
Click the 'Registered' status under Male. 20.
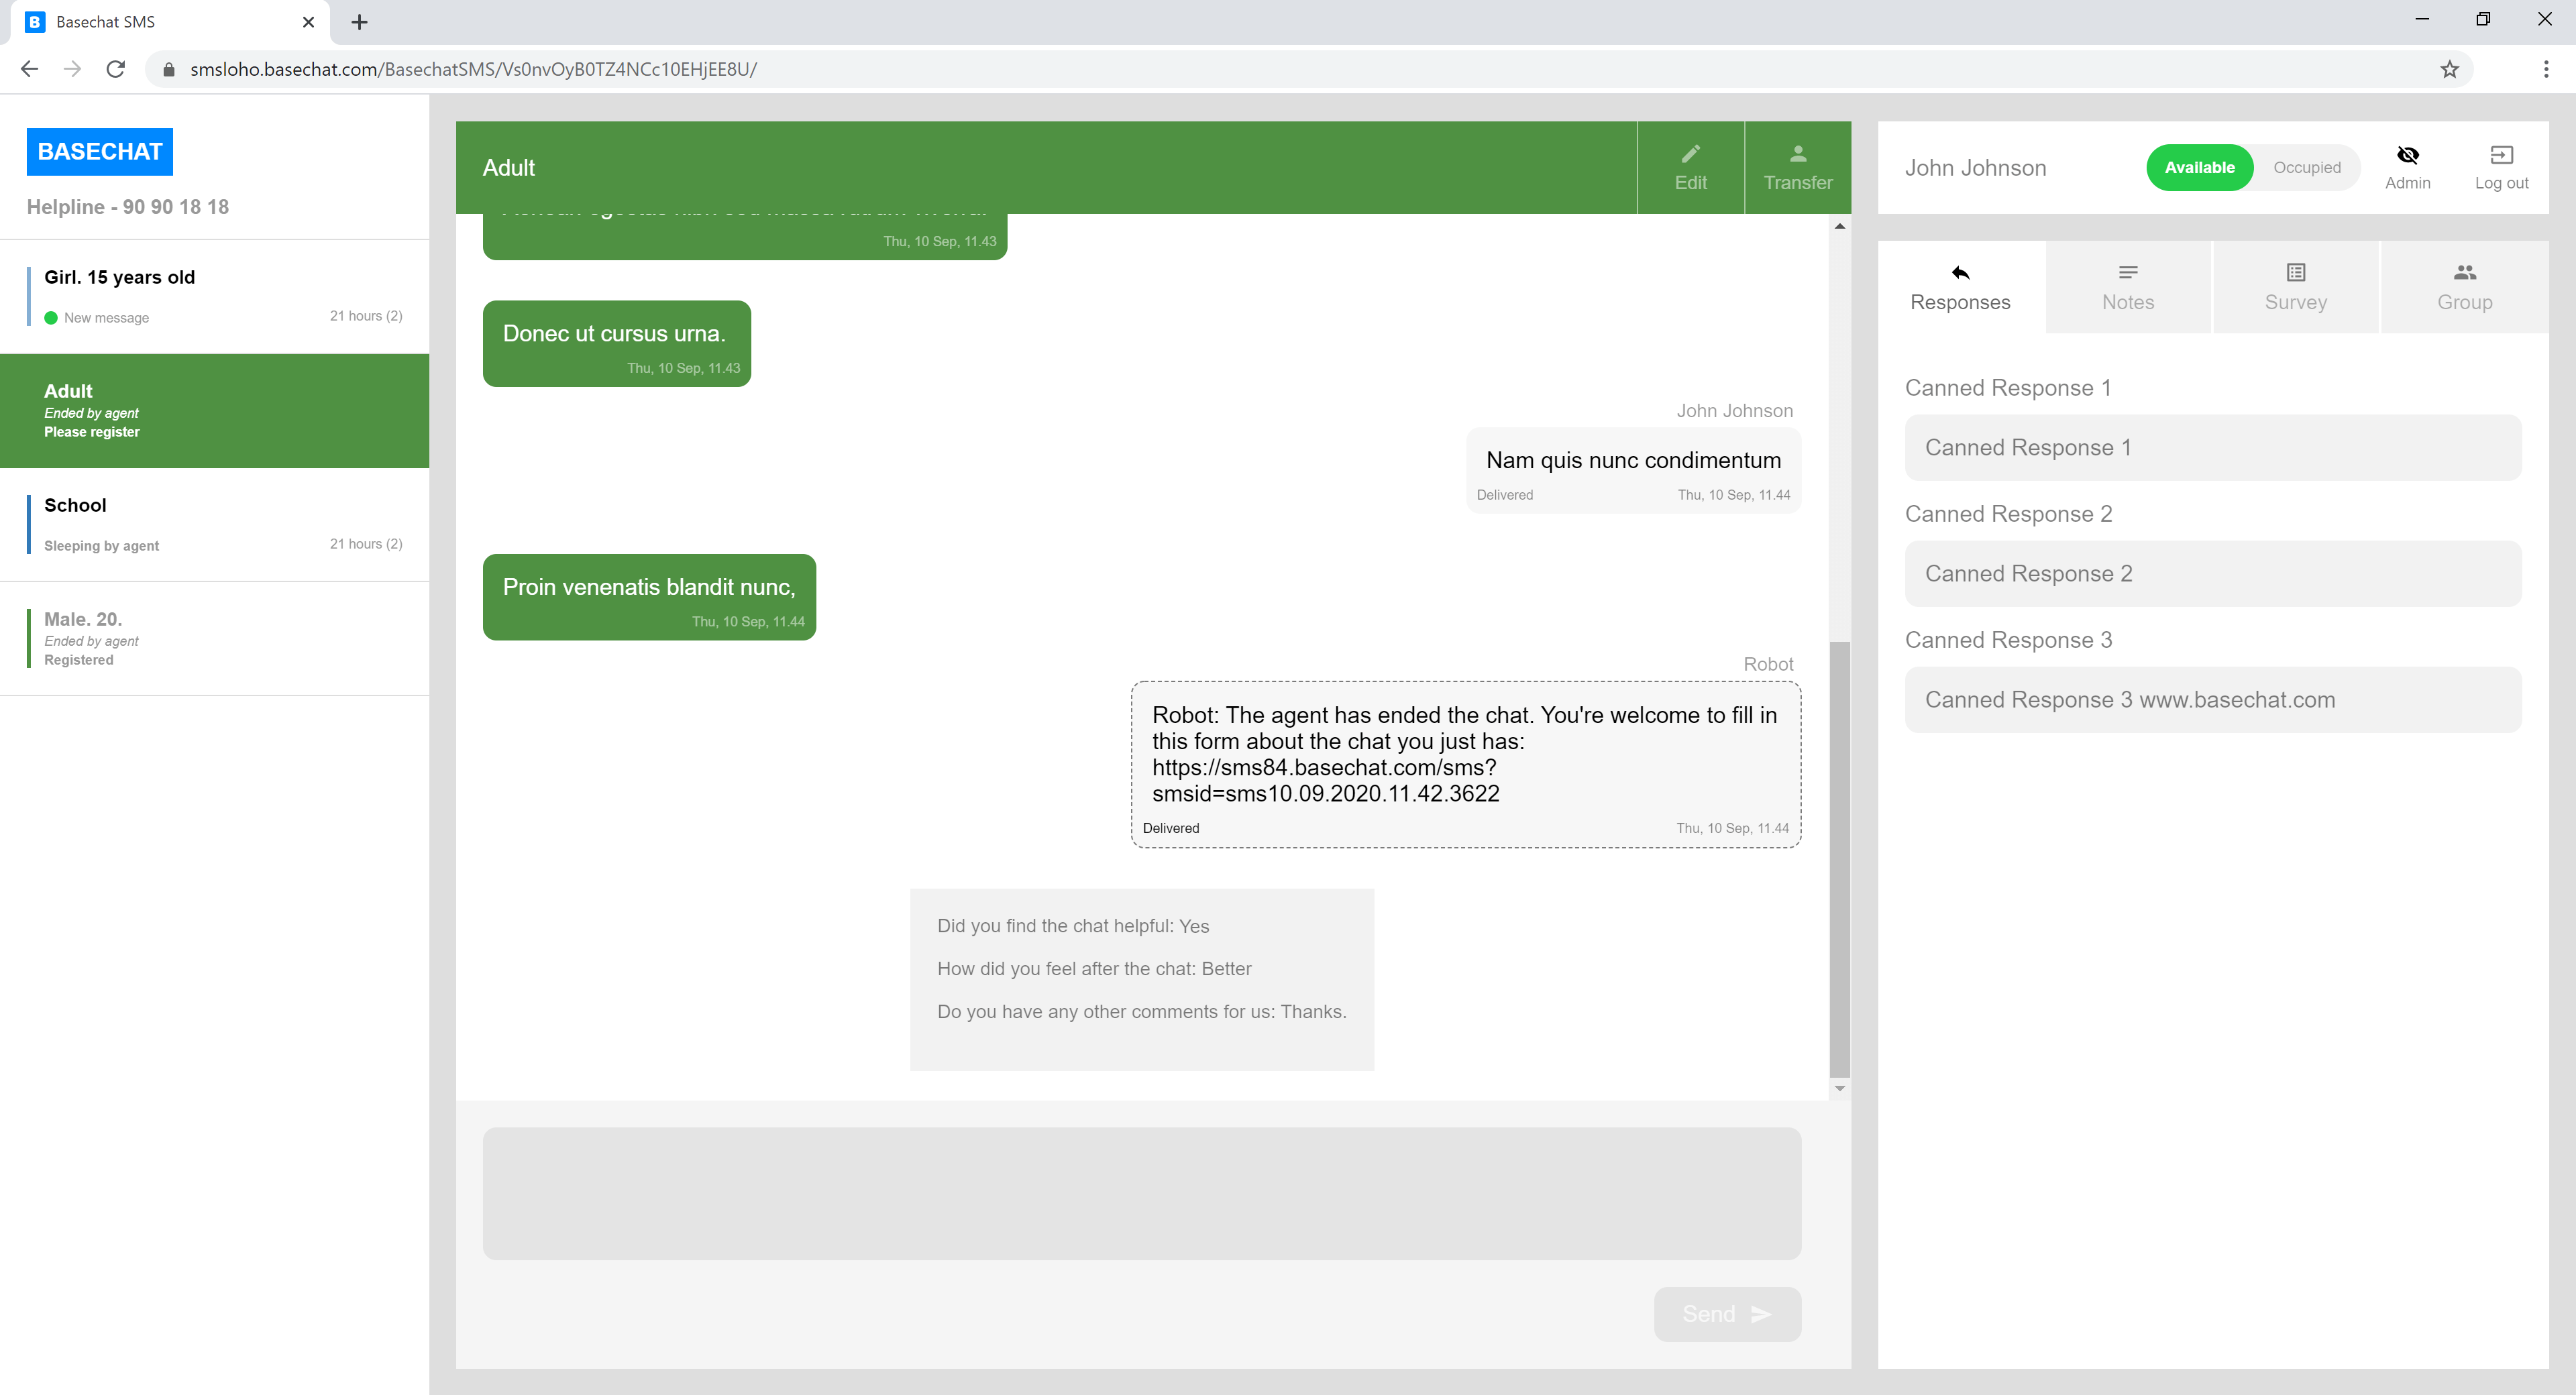click(79, 660)
